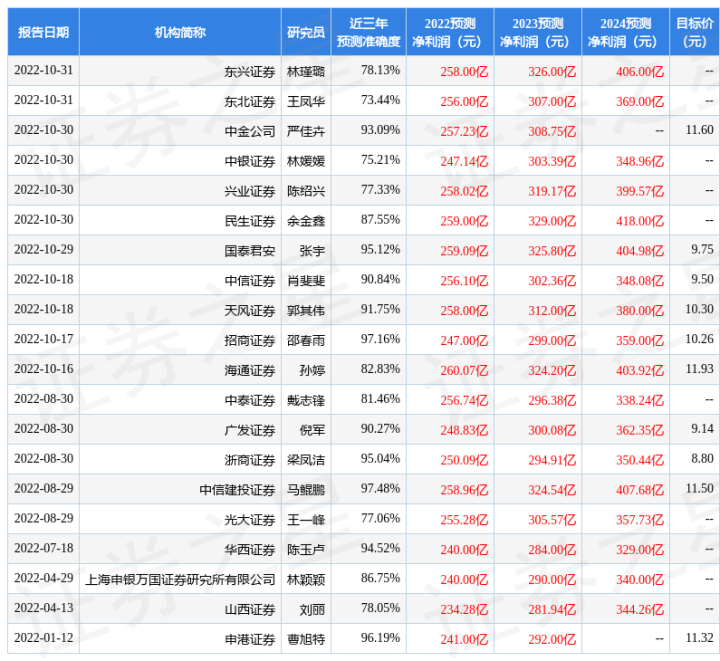Click researcher name 肖斐斐
Viewport: 720px width, 661px height.
pos(306,280)
